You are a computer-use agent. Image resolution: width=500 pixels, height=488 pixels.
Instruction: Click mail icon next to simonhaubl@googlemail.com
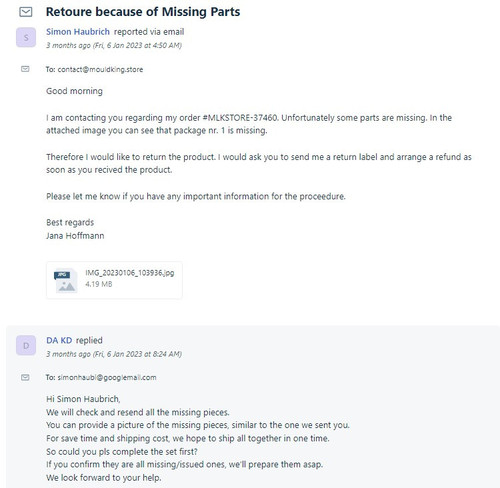point(25,377)
